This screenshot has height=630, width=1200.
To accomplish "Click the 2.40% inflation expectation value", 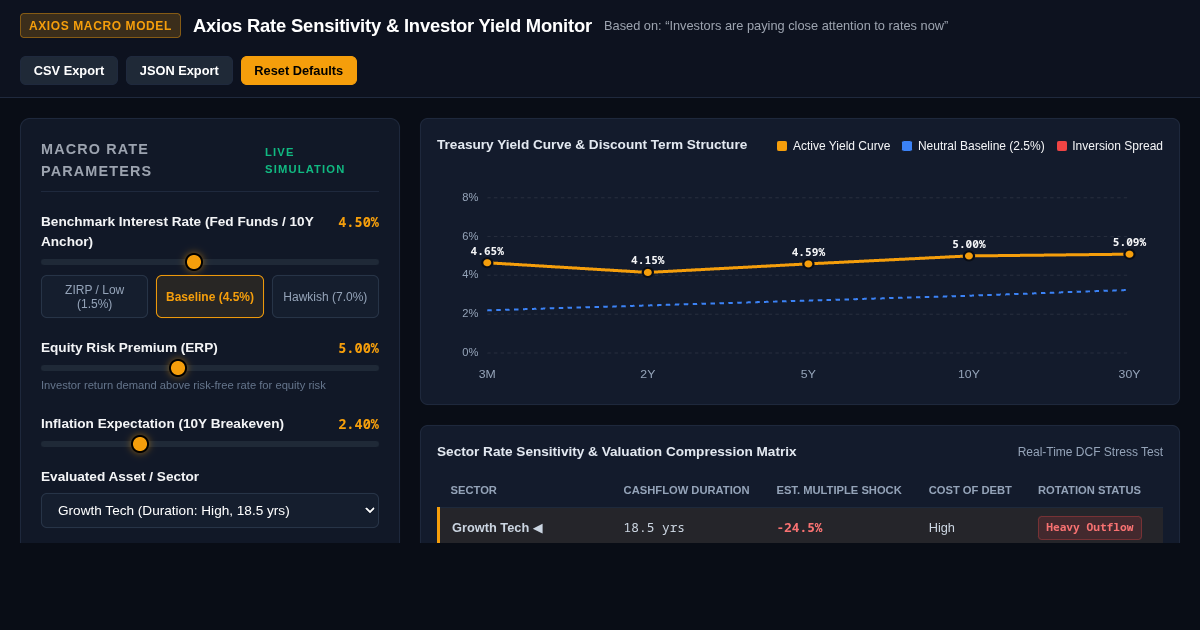I will [358, 425].
